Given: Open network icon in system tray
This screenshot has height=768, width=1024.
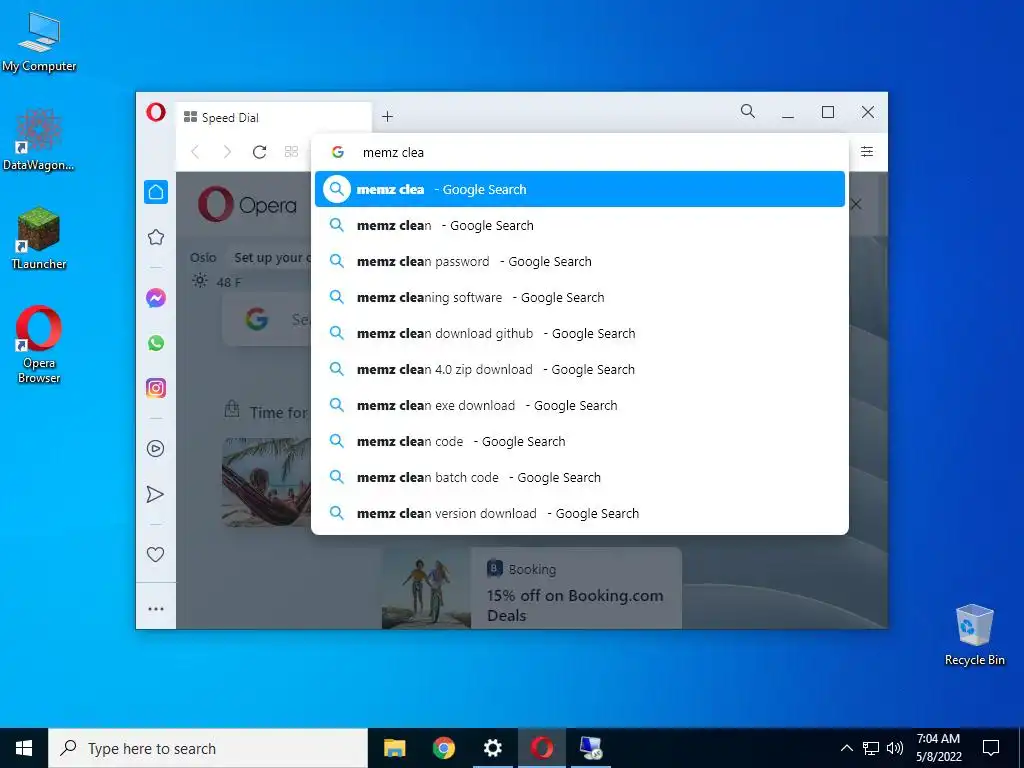Looking at the screenshot, I should (871, 748).
